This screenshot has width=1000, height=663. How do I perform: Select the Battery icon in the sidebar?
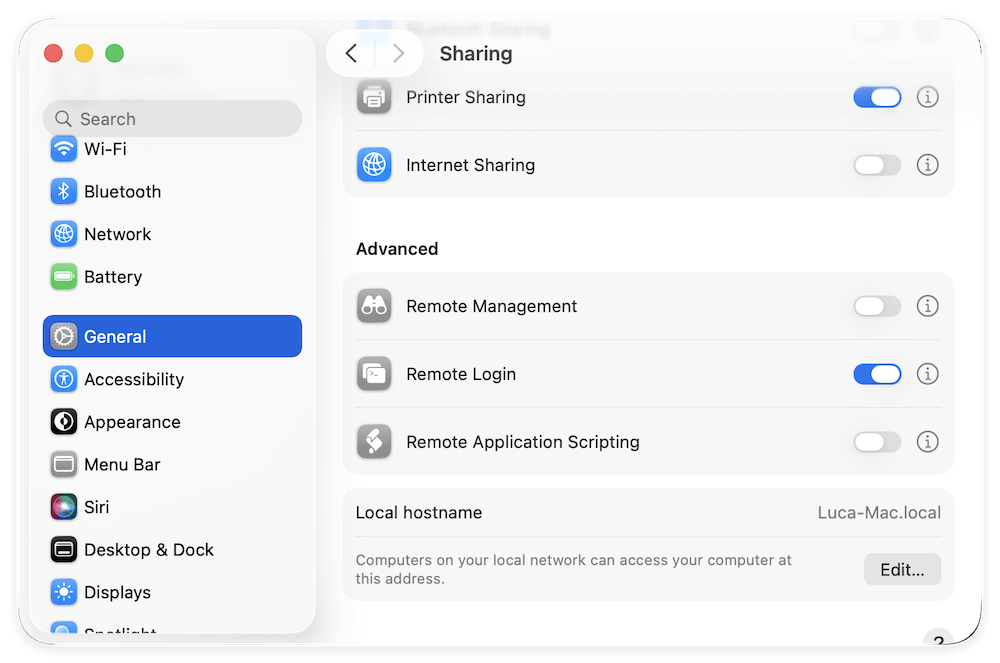pos(63,277)
